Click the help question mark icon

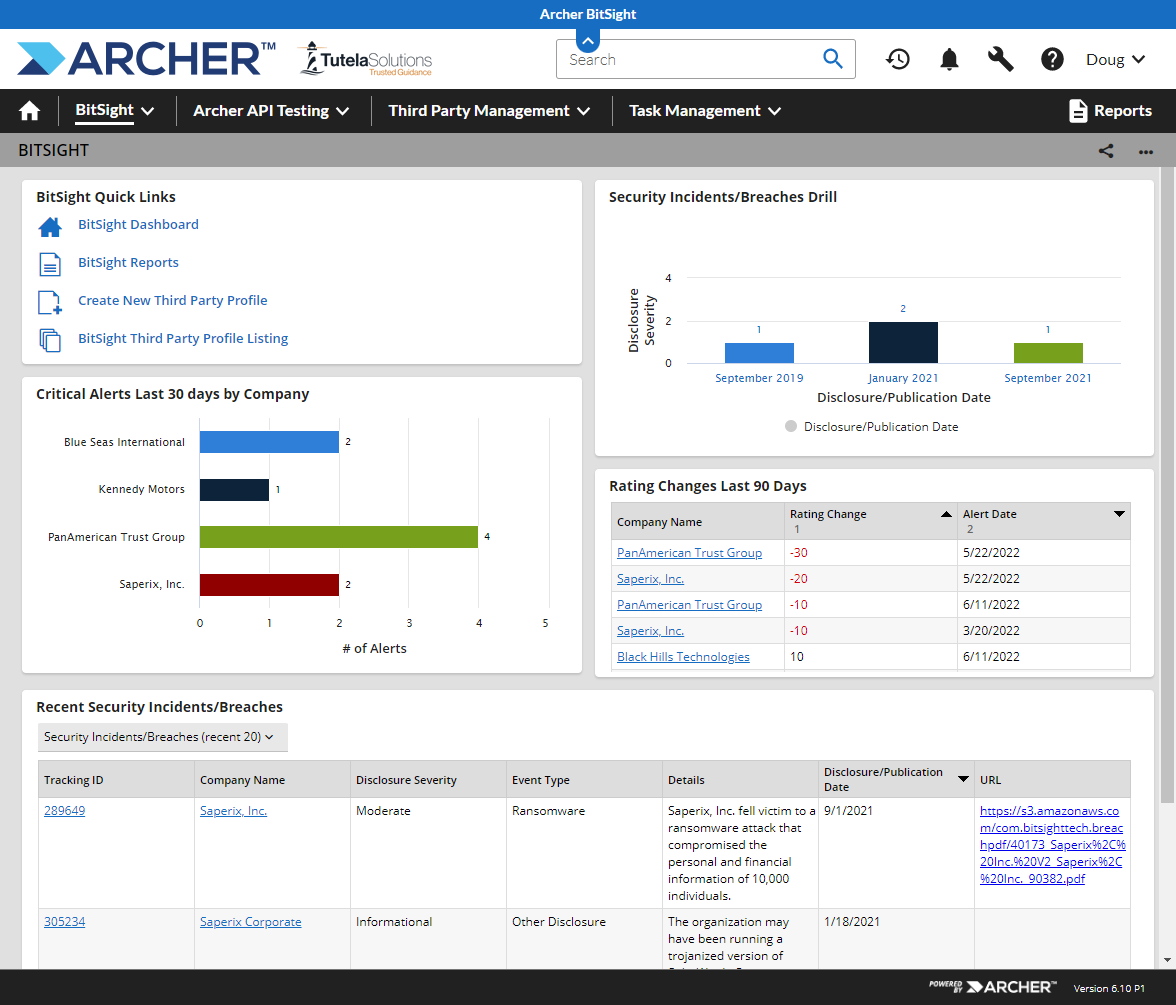coord(1052,60)
